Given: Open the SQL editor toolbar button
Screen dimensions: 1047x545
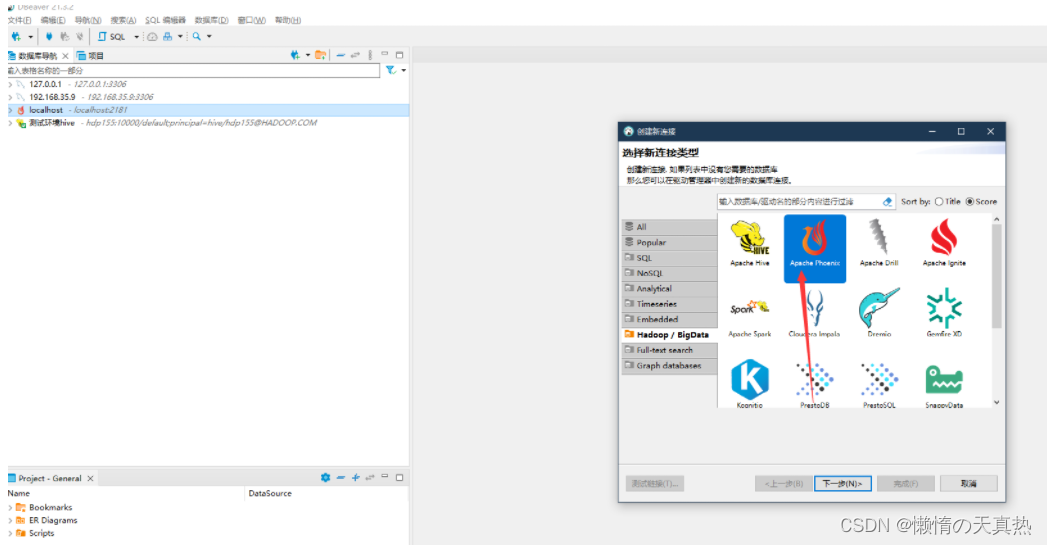Looking at the screenshot, I should click(x=112, y=37).
